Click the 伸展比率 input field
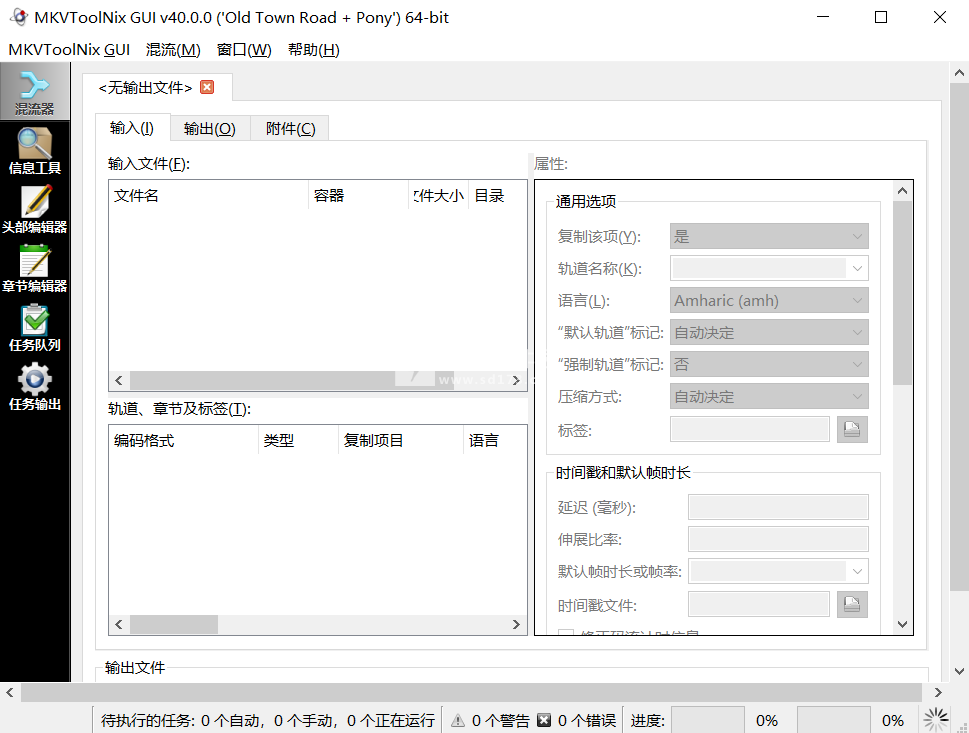 click(x=778, y=539)
